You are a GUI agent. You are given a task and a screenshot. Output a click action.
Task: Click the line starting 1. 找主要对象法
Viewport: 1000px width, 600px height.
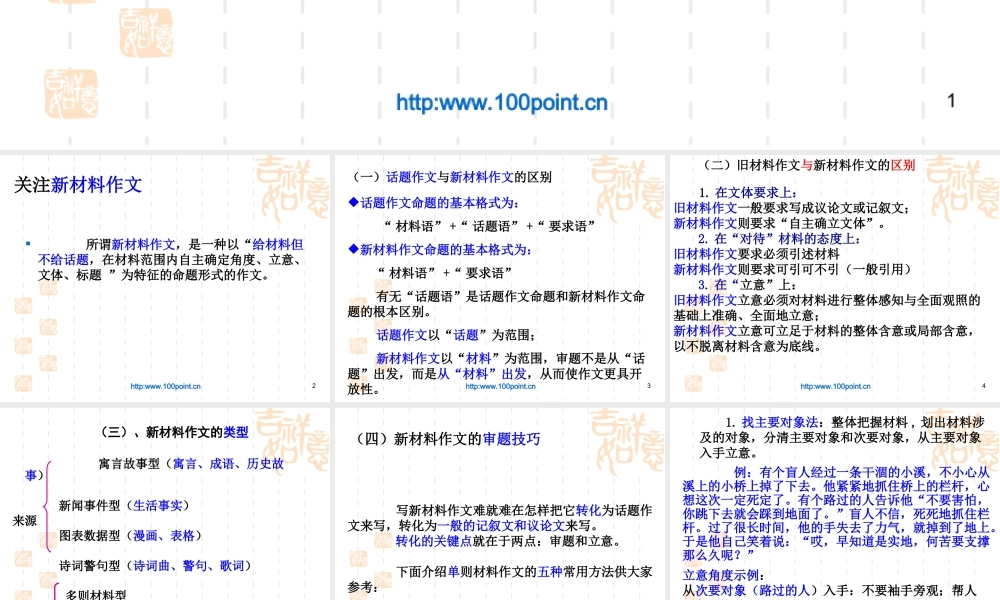coord(842,437)
